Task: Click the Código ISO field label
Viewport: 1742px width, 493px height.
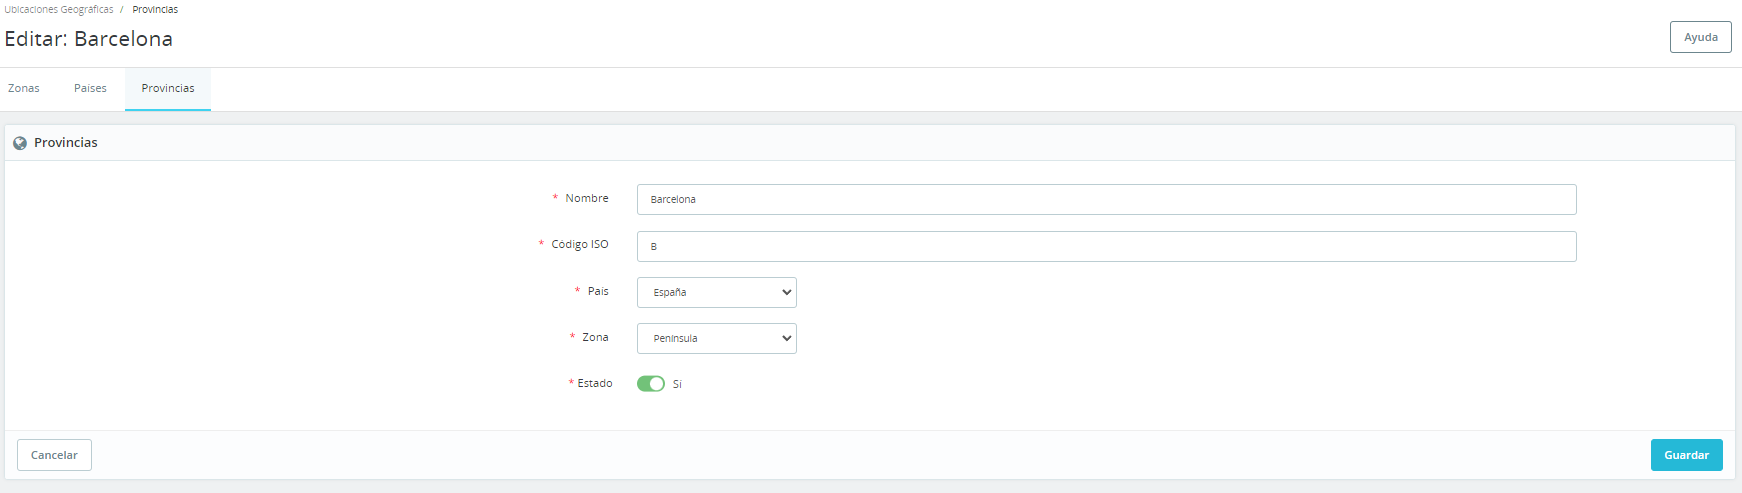Action: [579, 244]
